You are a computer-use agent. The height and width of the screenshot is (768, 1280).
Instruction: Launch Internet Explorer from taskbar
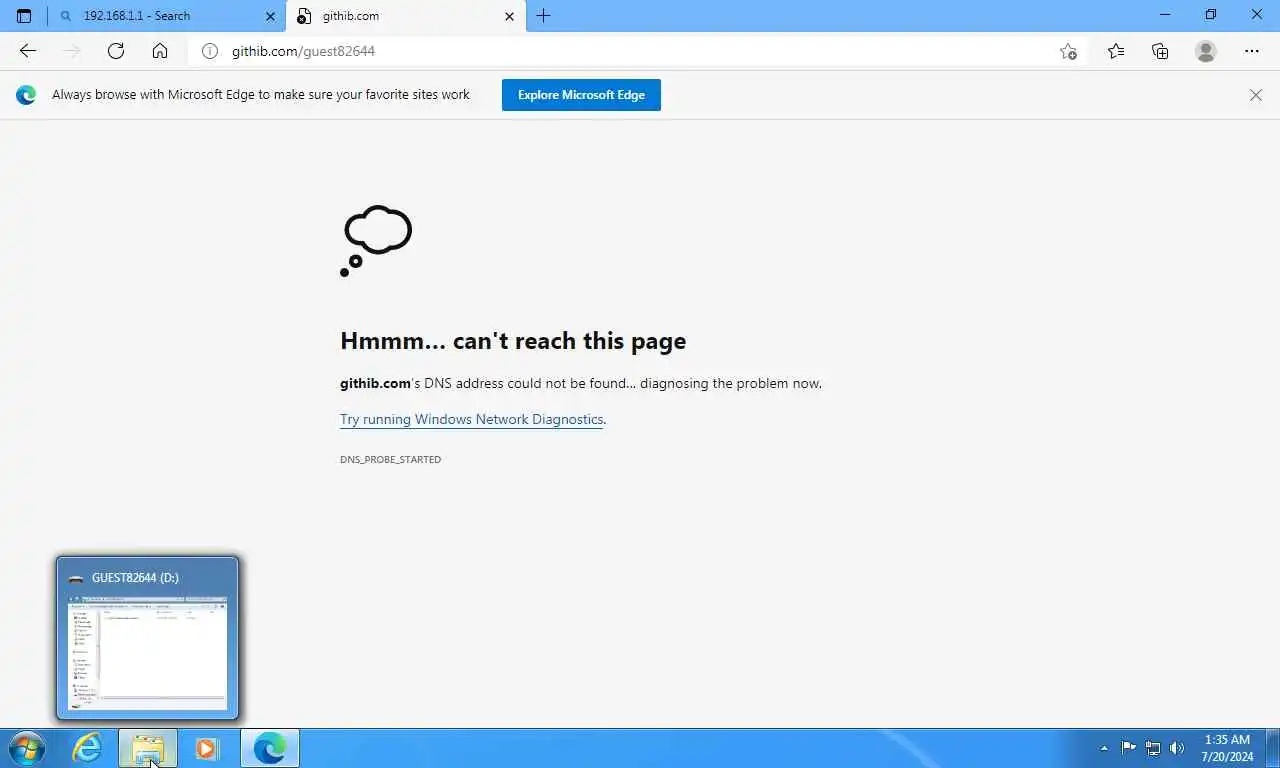88,748
